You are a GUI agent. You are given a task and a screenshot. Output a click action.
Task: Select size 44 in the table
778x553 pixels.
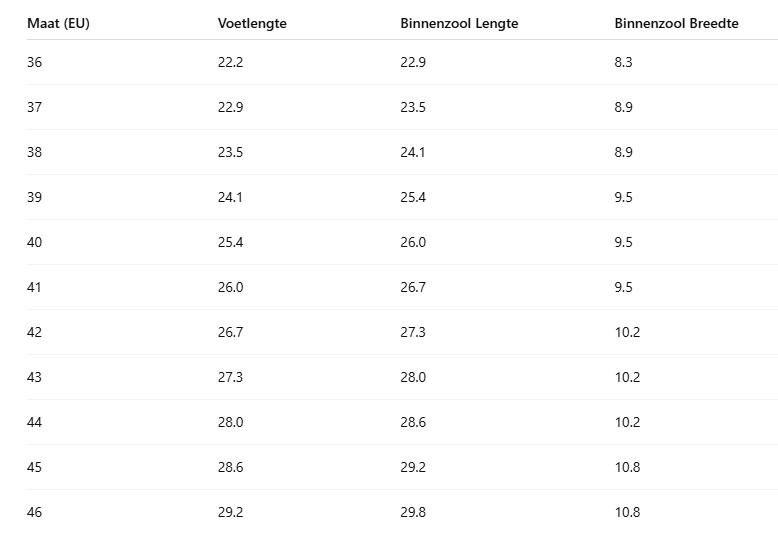(35, 422)
